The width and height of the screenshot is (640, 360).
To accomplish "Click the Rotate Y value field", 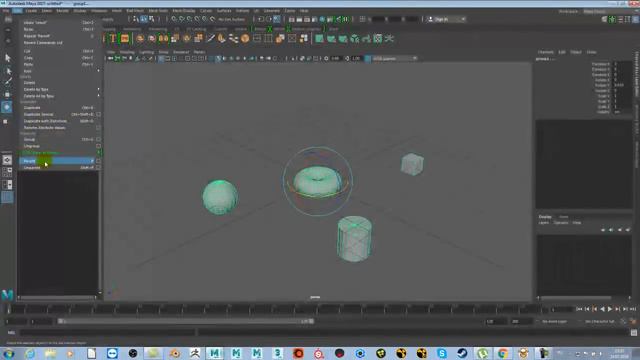I will click(x=621, y=85).
